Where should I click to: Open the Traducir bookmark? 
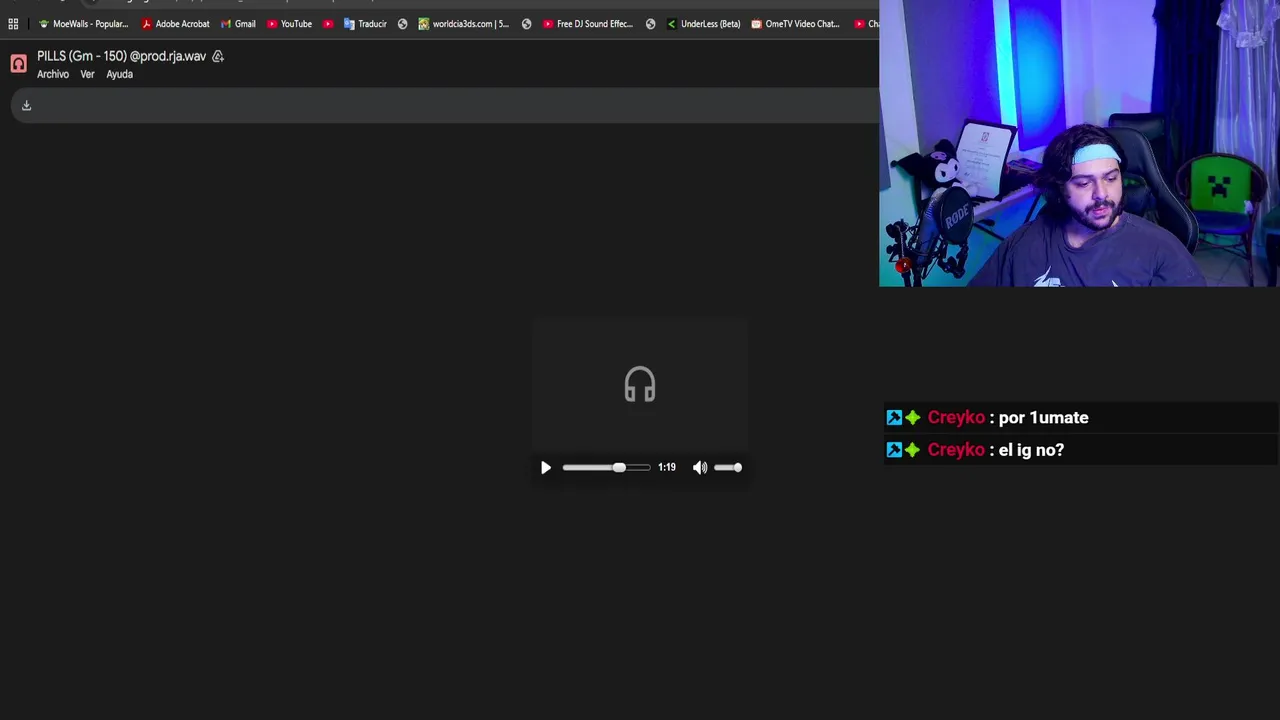click(365, 24)
